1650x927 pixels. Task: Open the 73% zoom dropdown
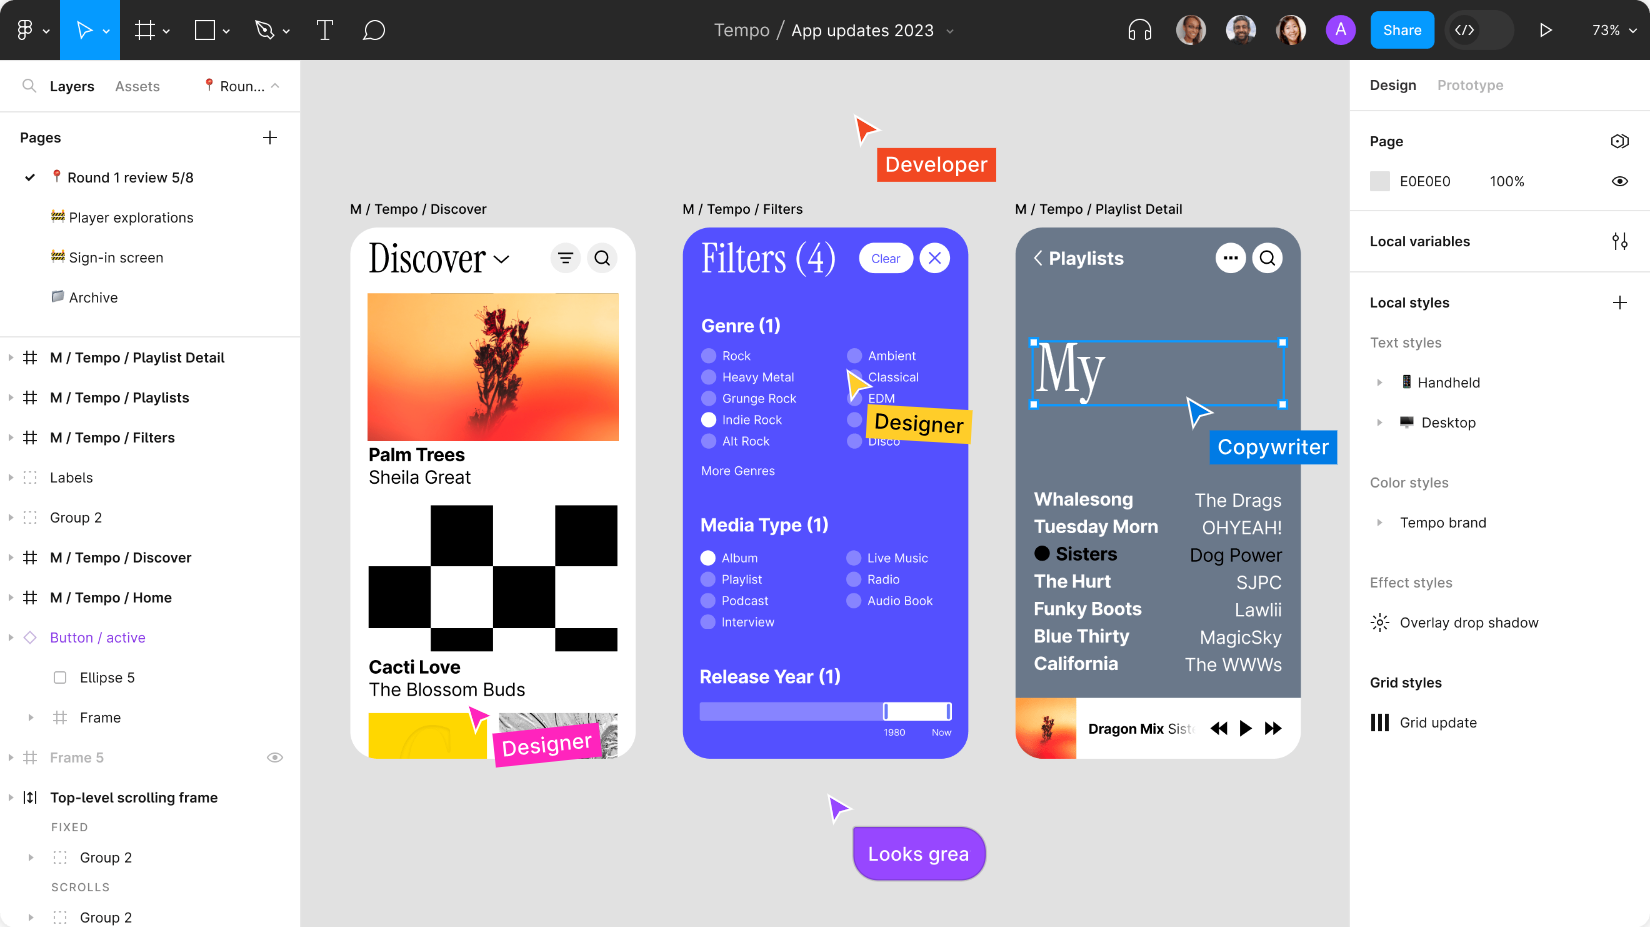1614,30
